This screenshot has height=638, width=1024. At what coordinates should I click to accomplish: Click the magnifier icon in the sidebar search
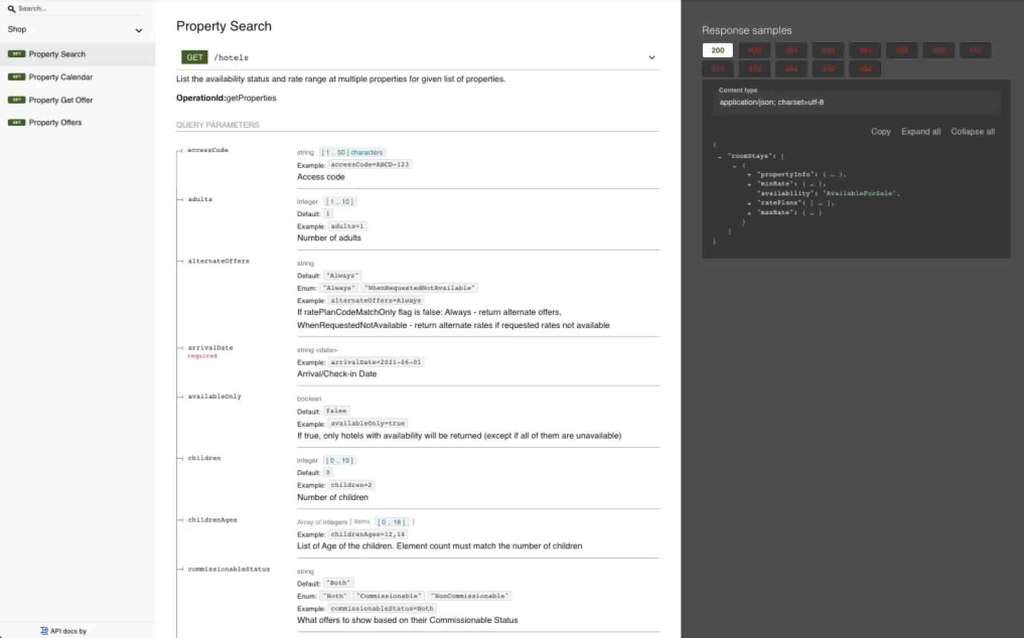pyautogui.click(x=11, y=8)
